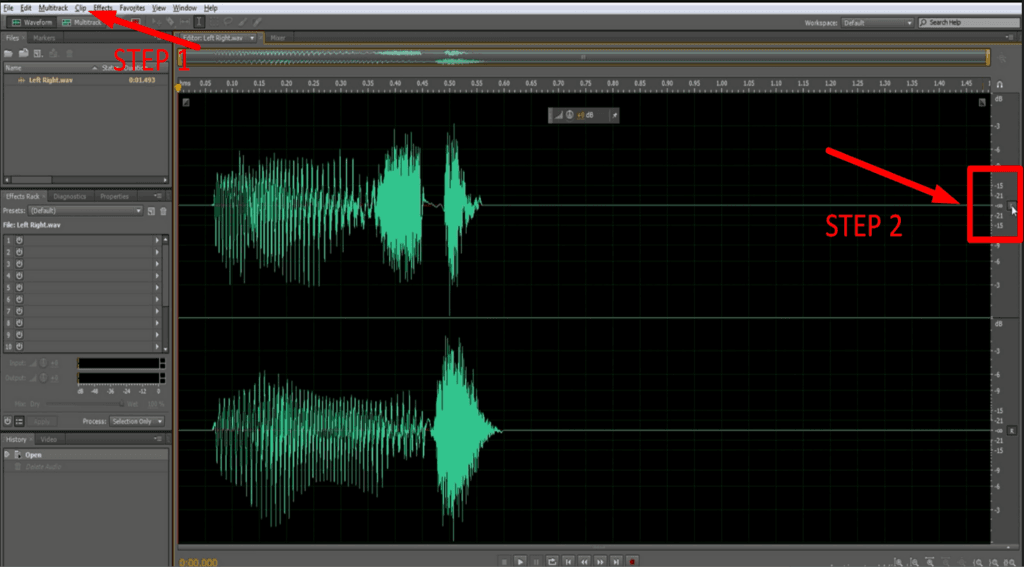Click the Fast Forward button
Screen dimensions: 1024x567
600,561
